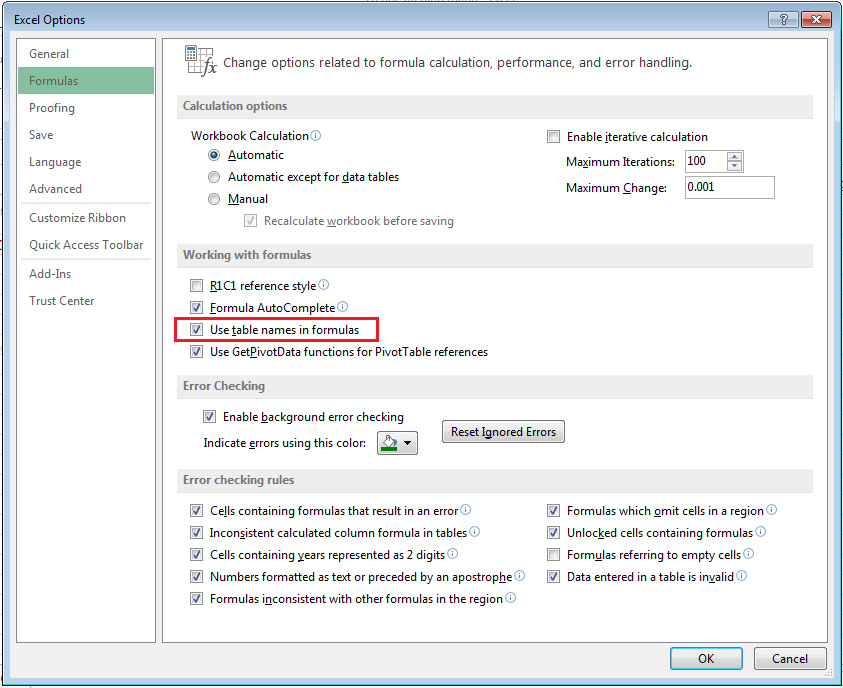Switch to the Trust Center category
The image size is (843, 688).
click(62, 301)
